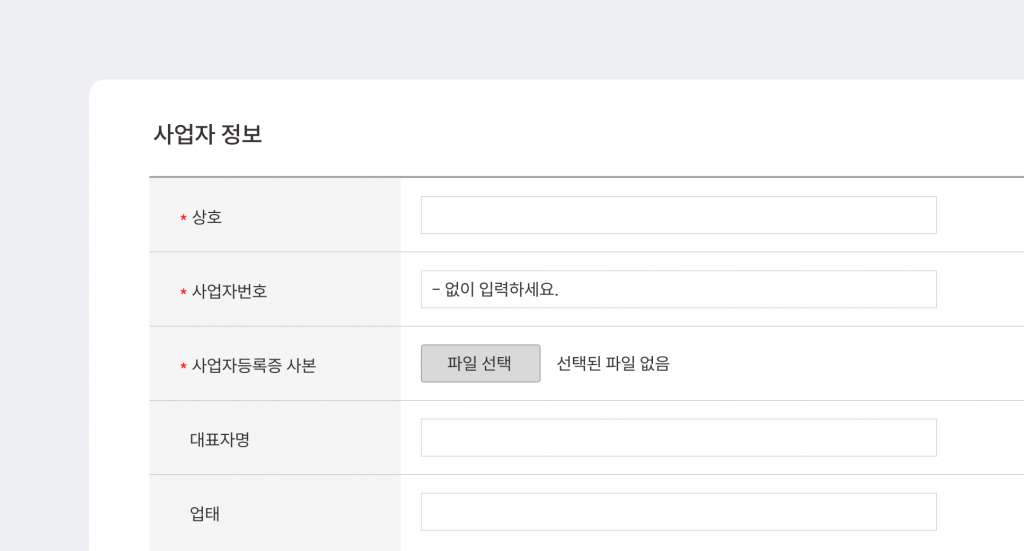This screenshot has width=1024, height=551.
Task: Click the 사업자등록증 사본 label
Action: (254, 366)
